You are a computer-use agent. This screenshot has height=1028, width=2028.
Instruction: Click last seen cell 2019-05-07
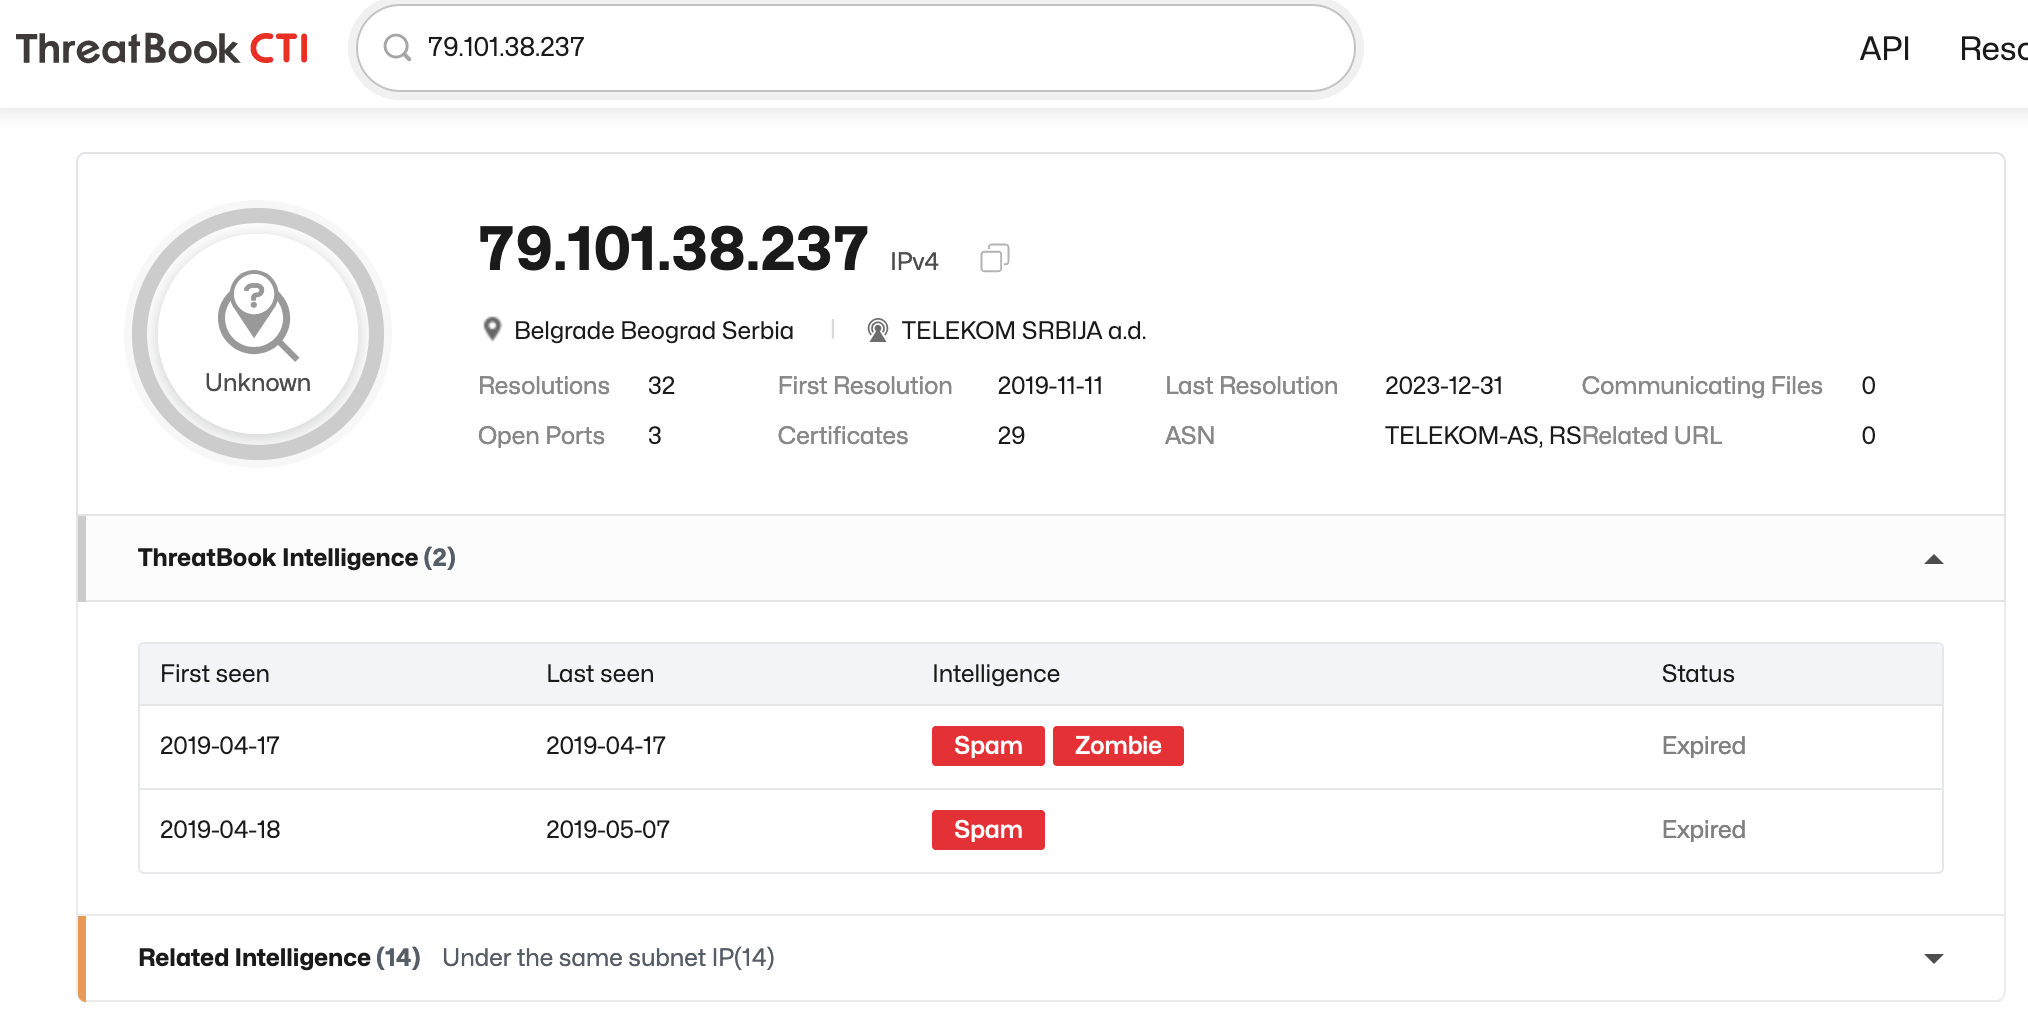pyautogui.click(x=608, y=830)
